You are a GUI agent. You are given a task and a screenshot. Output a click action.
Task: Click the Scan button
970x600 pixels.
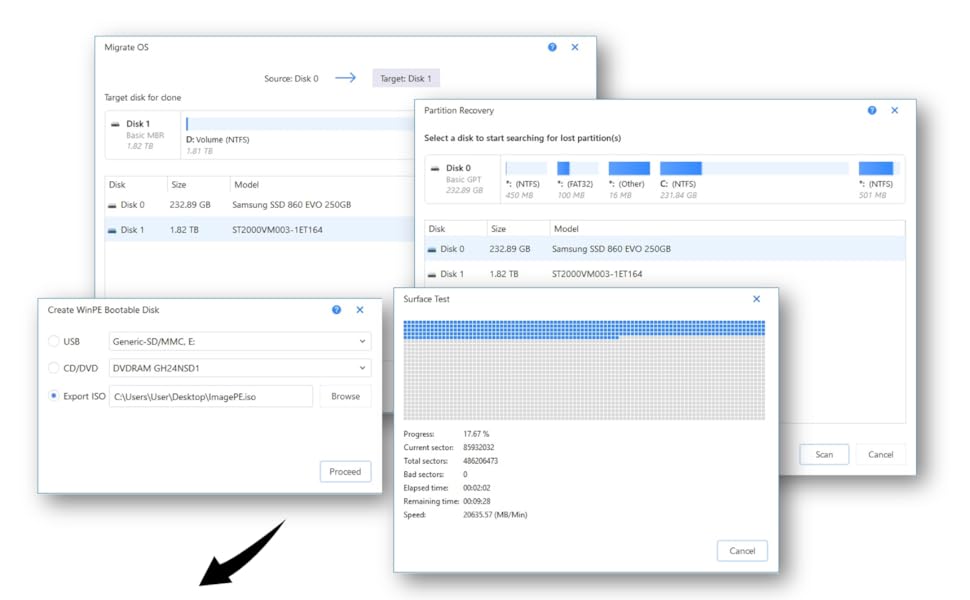pyautogui.click(x=823, y=454)
